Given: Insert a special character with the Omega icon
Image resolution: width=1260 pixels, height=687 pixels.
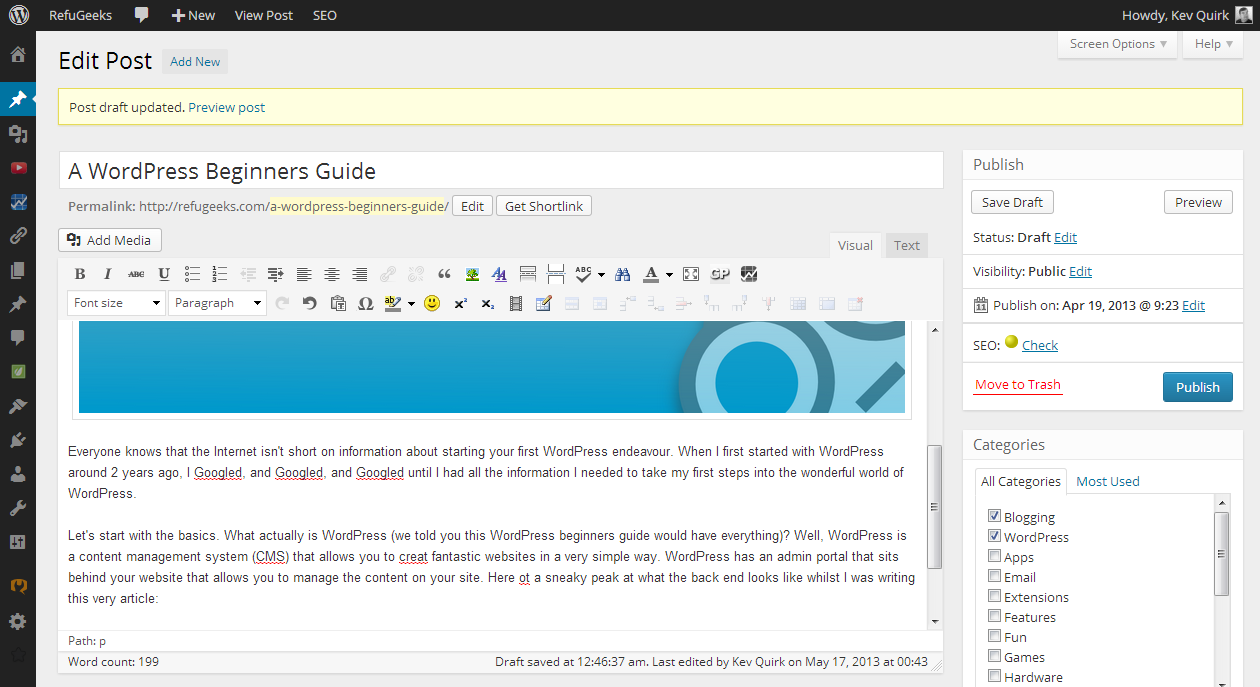Looking at the screenshot, I should click(x=365, y=303).
